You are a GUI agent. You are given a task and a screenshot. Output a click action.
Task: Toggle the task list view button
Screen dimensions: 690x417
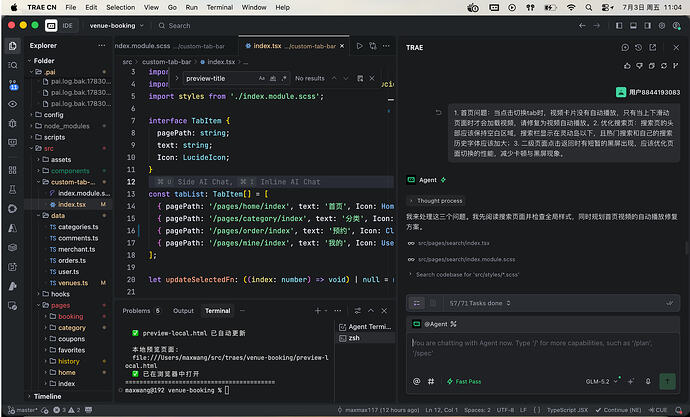pyautogui.click(x=417, y=303)
